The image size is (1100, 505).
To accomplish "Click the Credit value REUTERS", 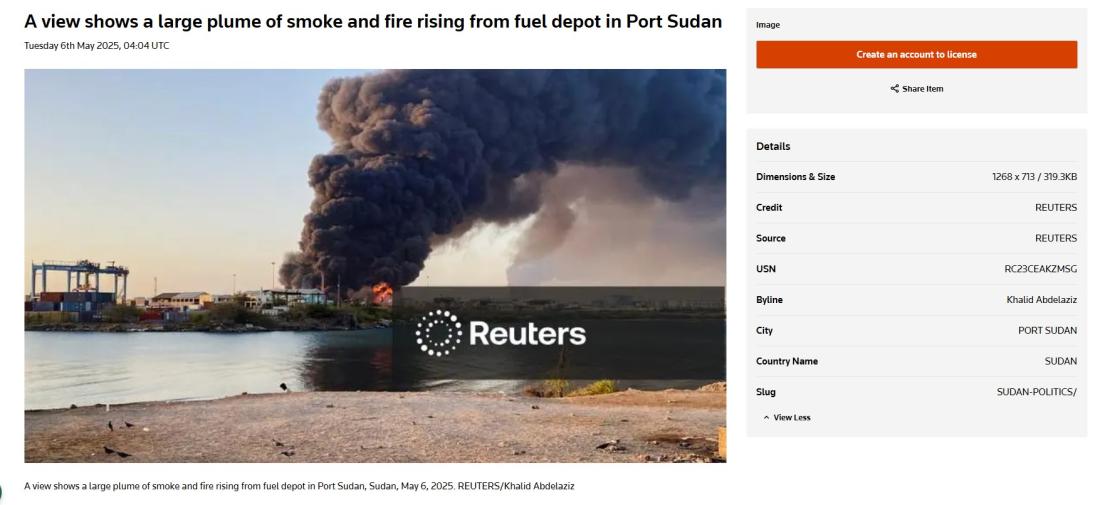I will click(x=1056, y=208).
